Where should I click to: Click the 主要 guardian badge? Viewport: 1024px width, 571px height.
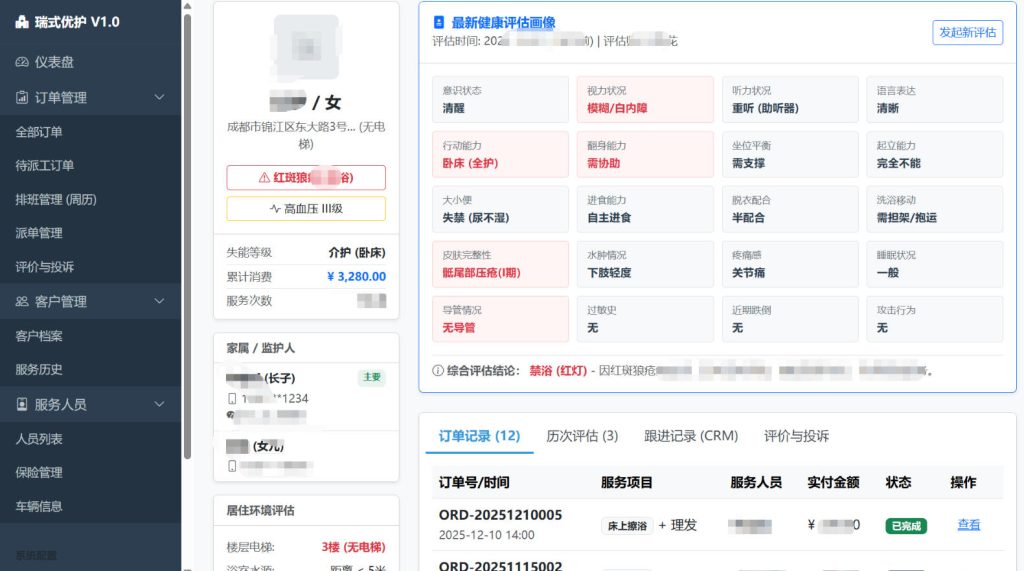372,377
